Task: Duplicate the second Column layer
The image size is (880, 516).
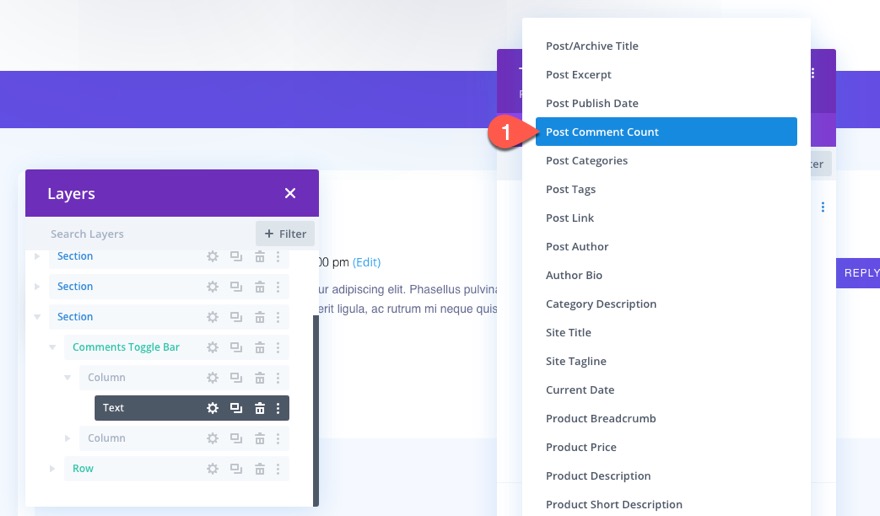Action: [236, 439]
